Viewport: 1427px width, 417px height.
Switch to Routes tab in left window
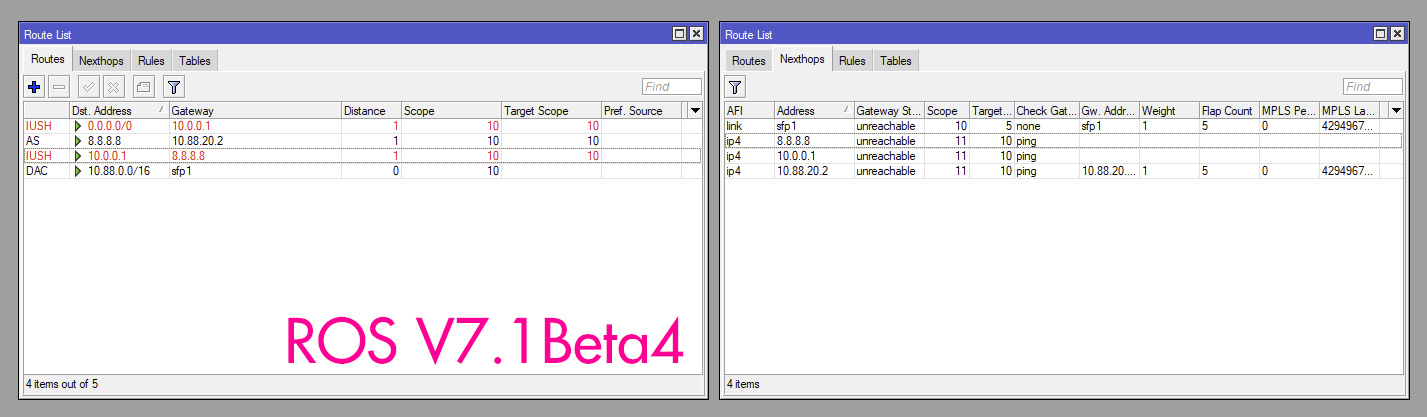(48, 60)
